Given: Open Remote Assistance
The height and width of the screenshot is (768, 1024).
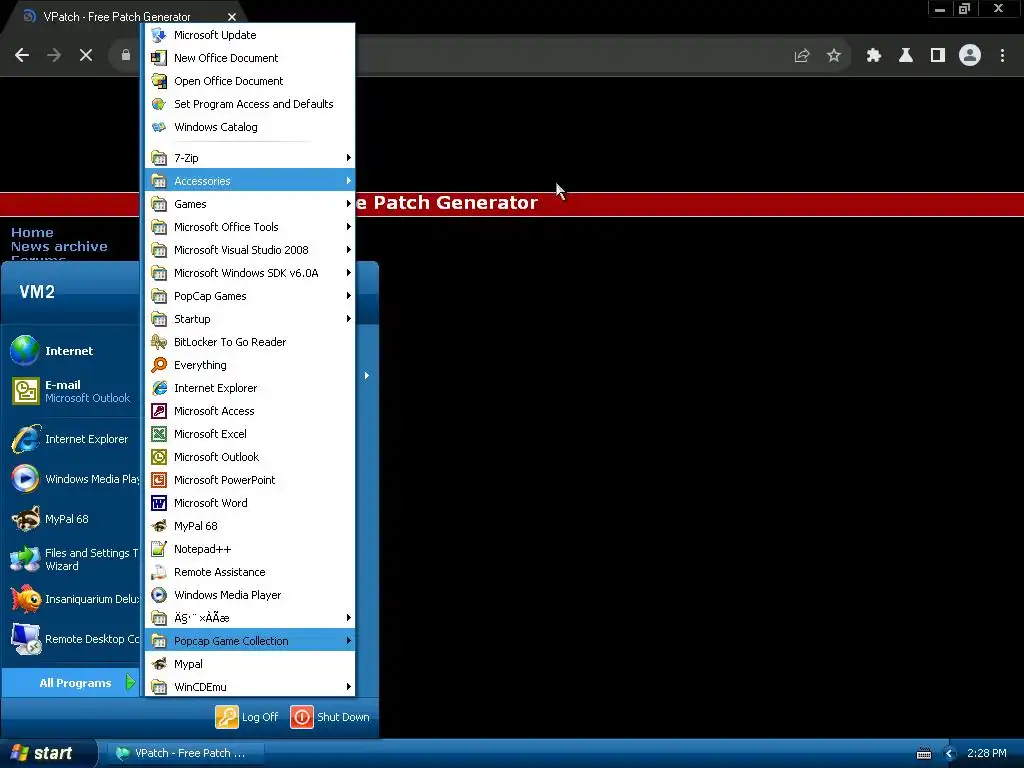Looking at the screenshot, I should 250,572.
